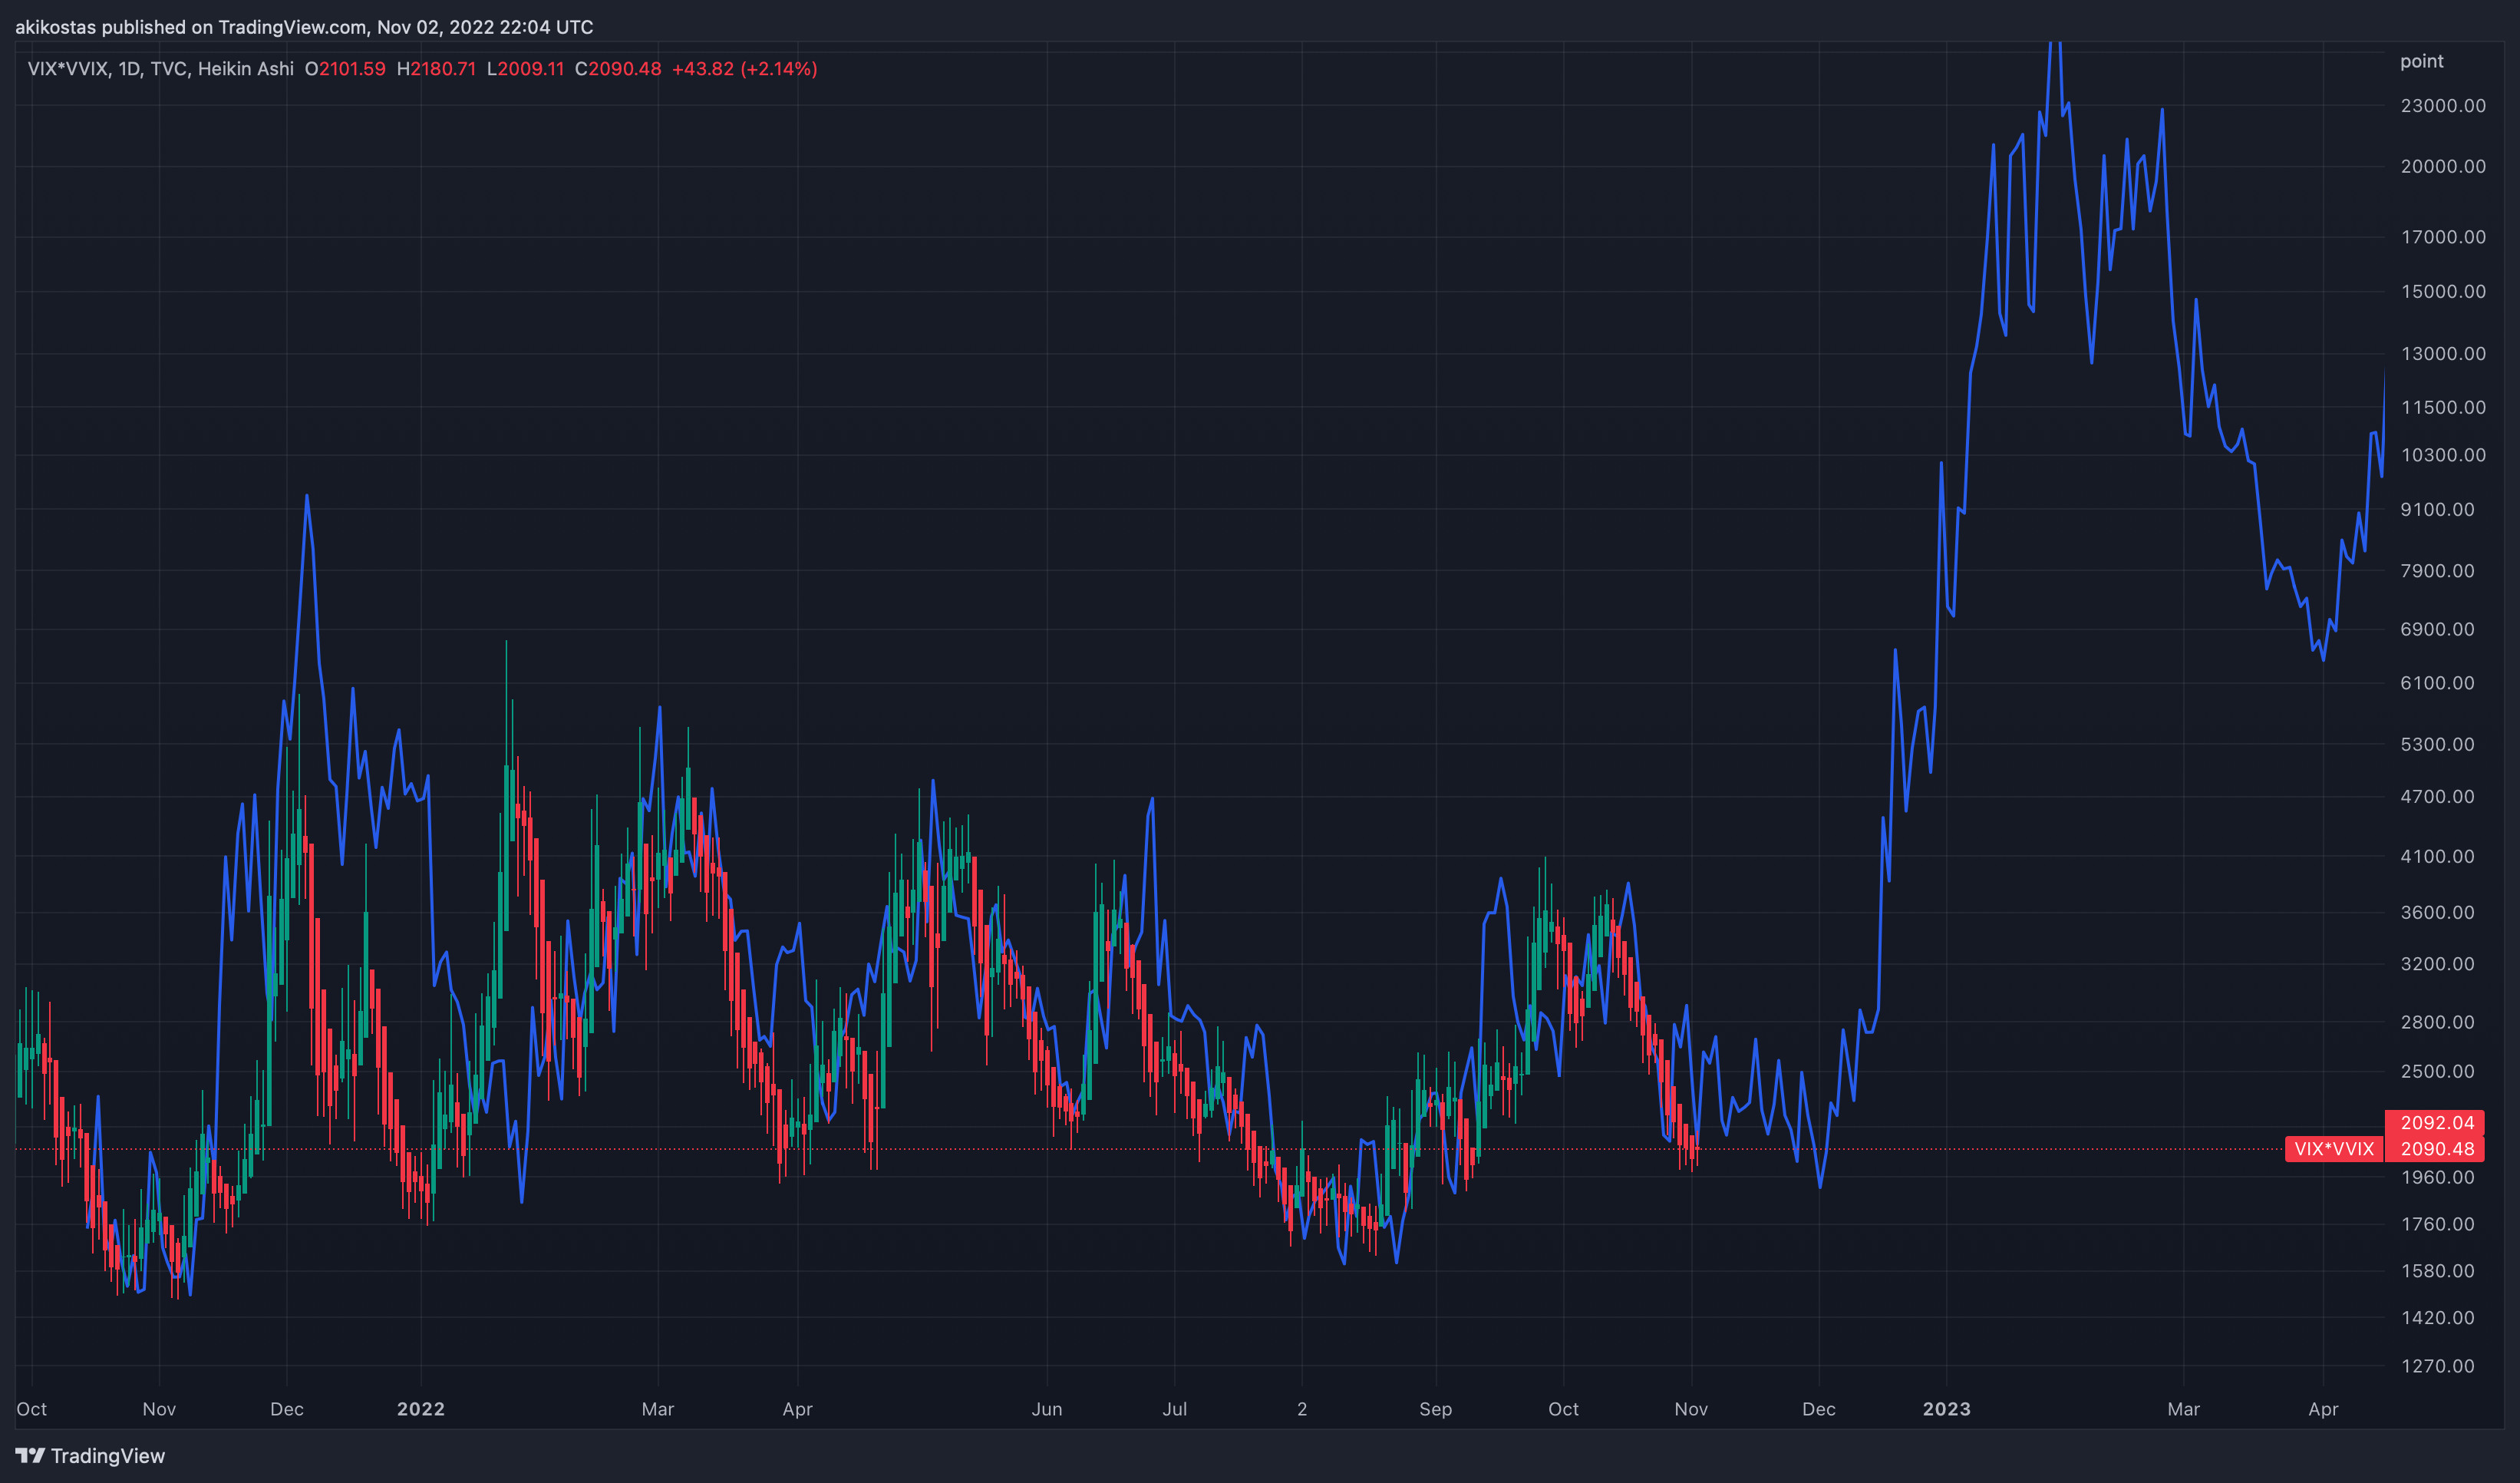This screenshot has width=2520, height=1483.
Task: Click the close value C2090.48
Action: [x=618, y=69]
